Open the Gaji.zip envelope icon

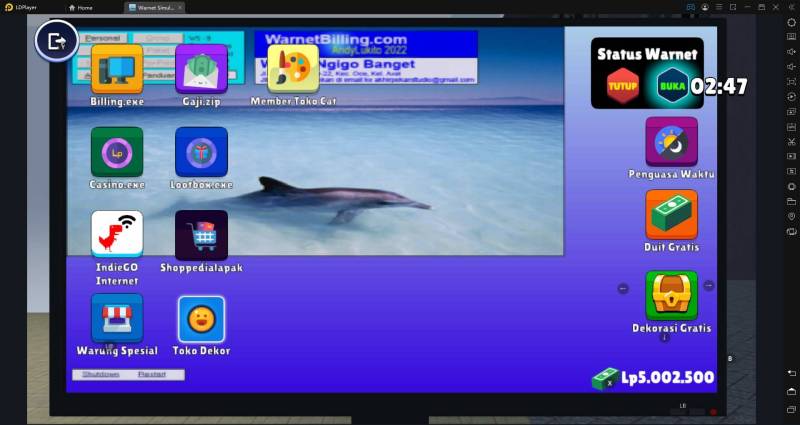pos(201,69)
